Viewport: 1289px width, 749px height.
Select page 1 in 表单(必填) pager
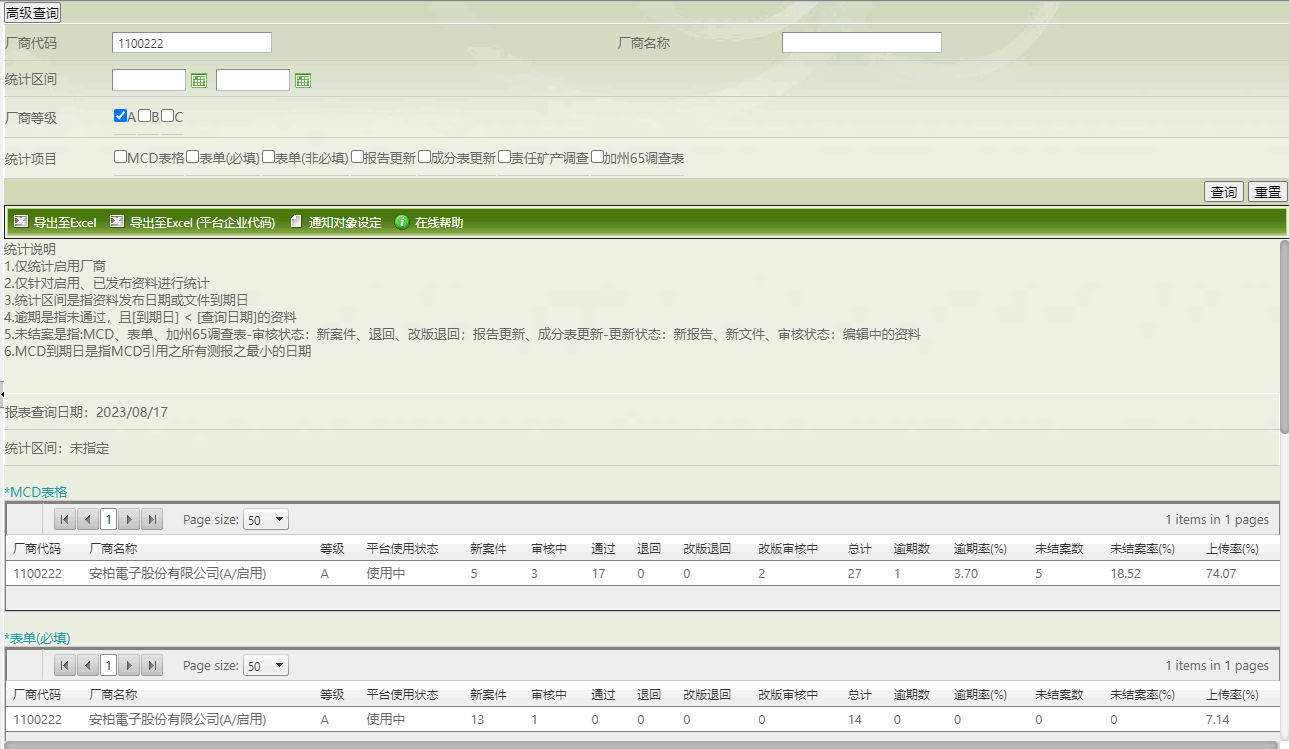click(108, 665)
